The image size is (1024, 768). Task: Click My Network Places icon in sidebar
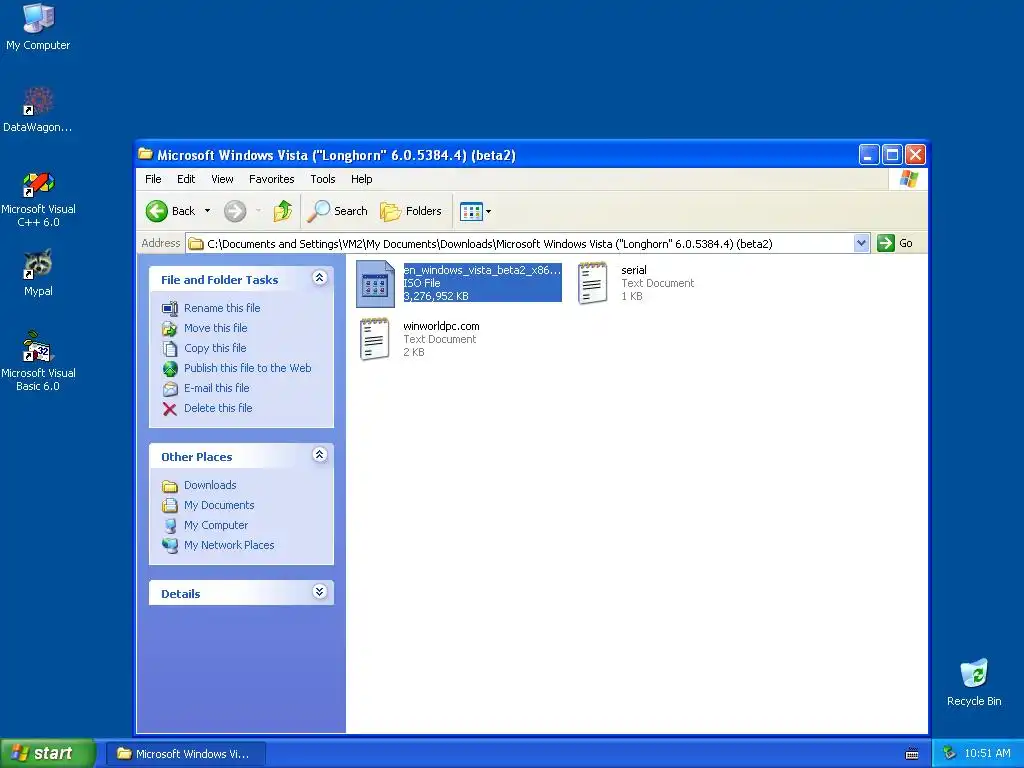point(170,545)
